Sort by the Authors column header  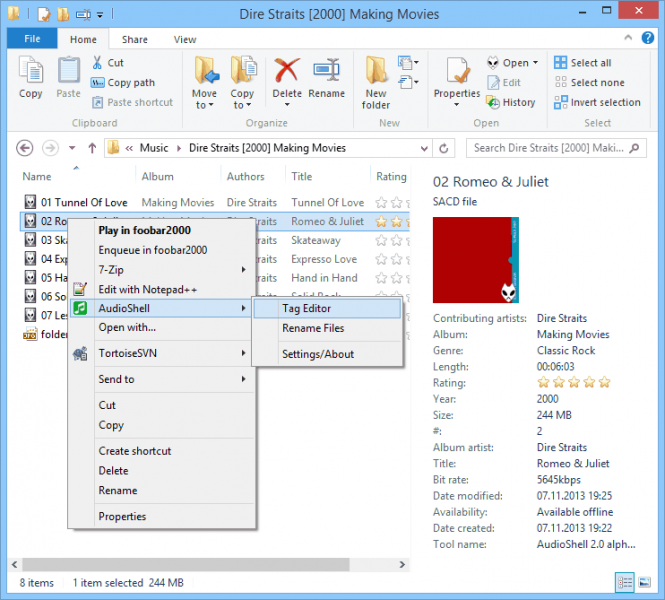(246, 176)
